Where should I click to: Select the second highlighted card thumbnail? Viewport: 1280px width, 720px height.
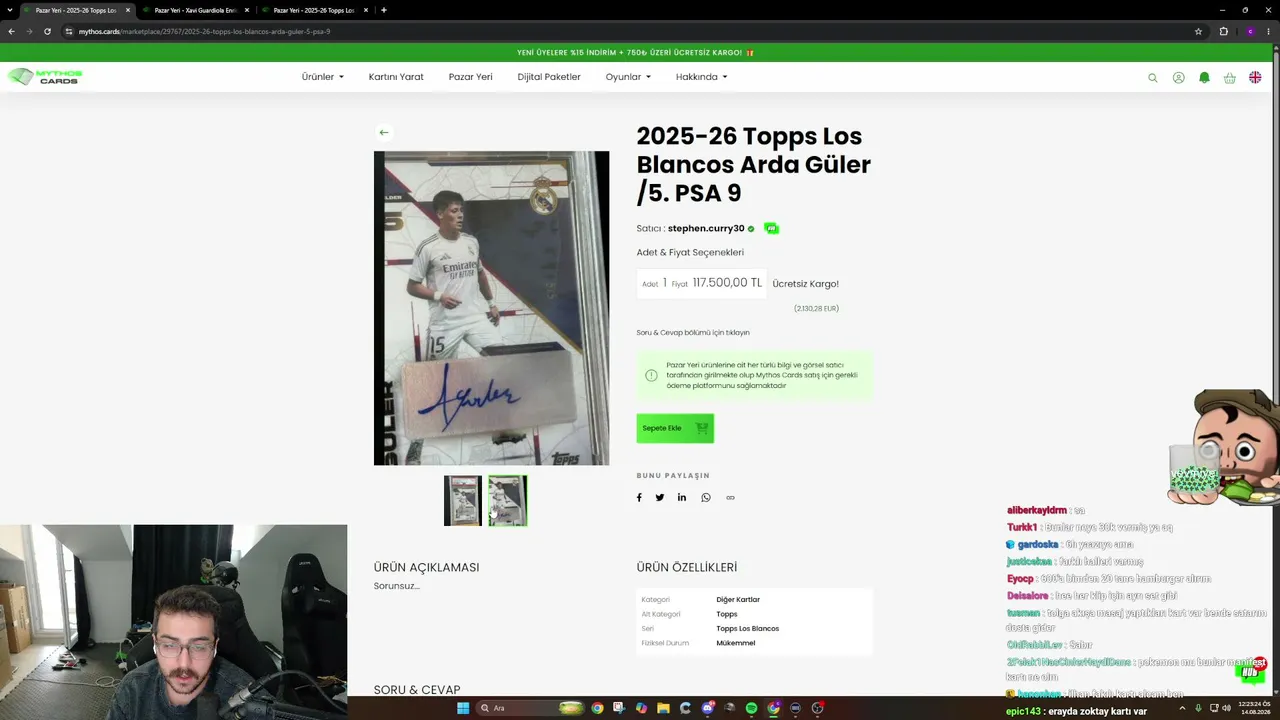tap(508, 501)
